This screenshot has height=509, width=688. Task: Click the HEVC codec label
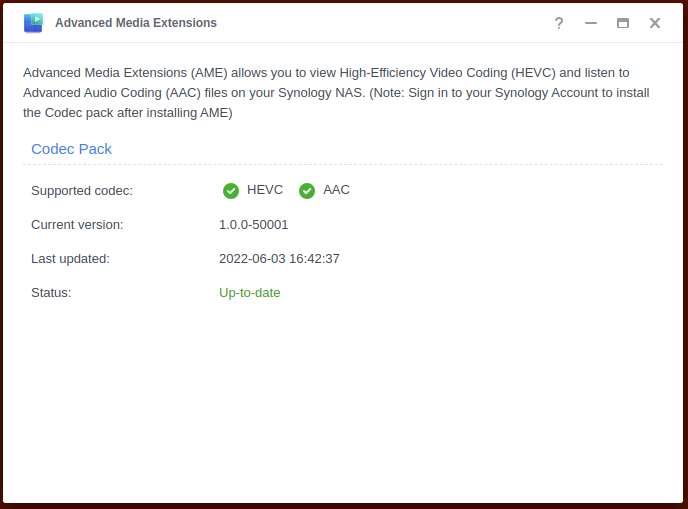pos(265,190)
